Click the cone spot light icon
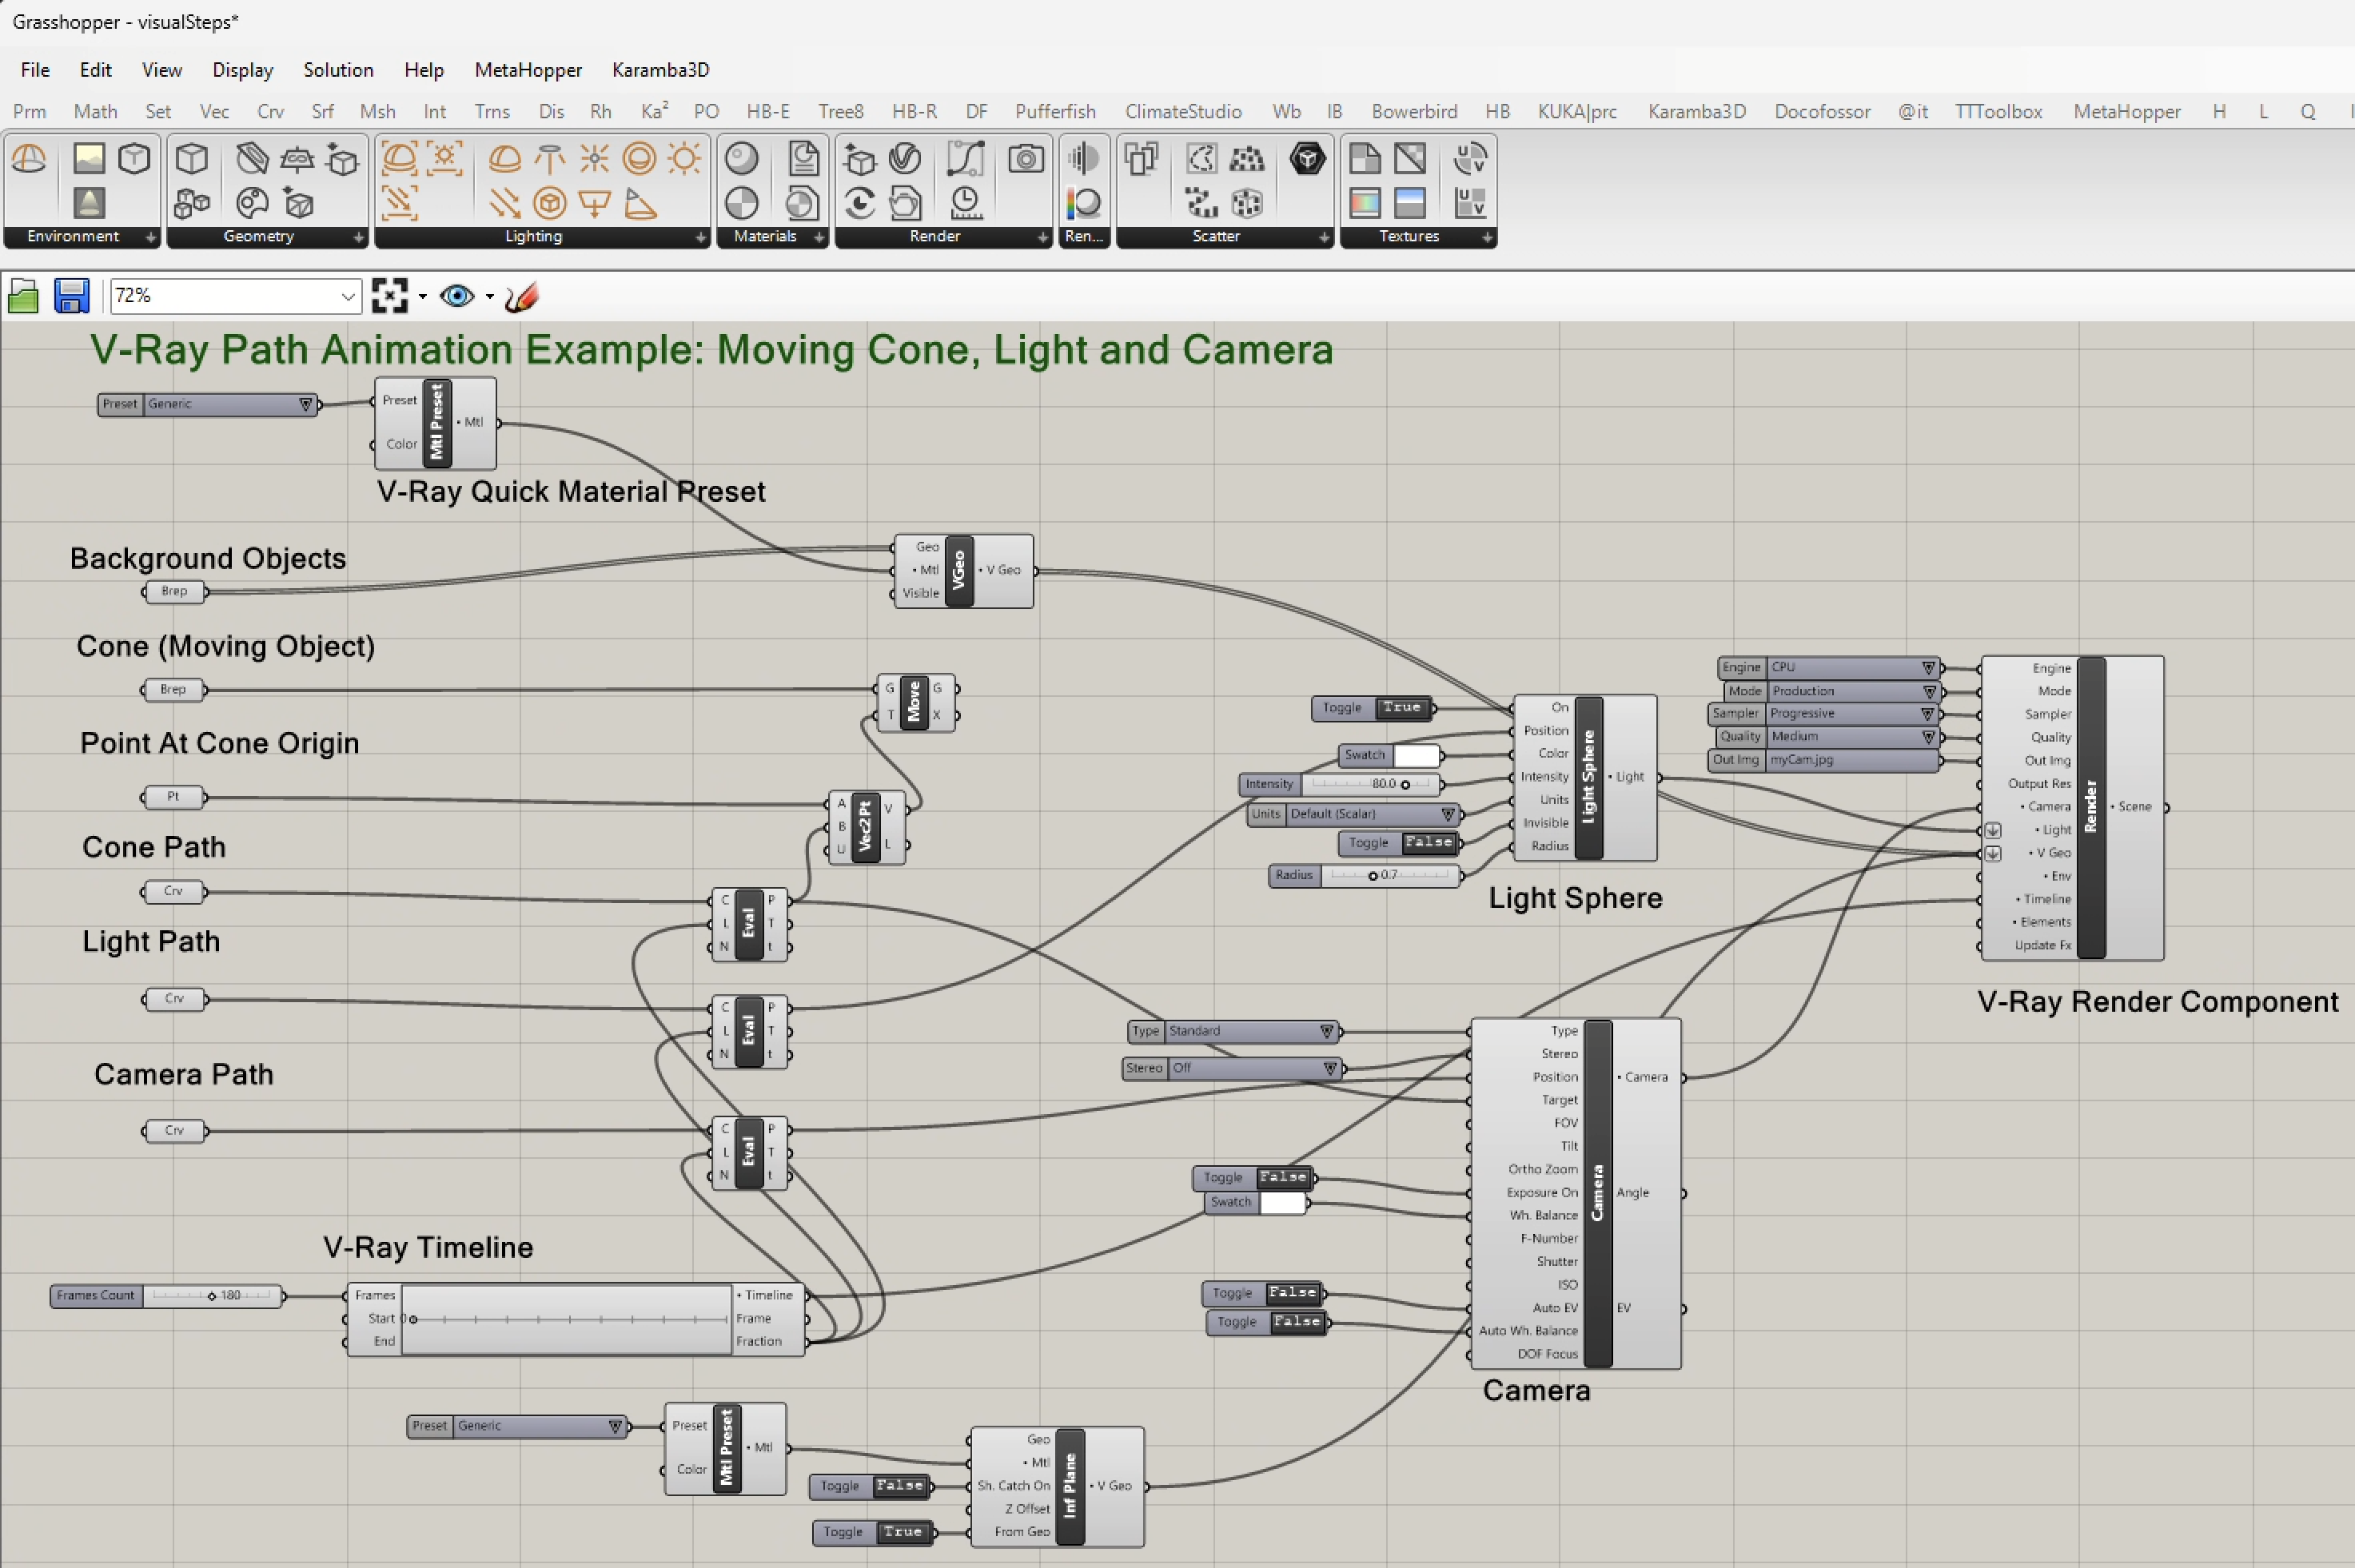 (x=640, y=204)
